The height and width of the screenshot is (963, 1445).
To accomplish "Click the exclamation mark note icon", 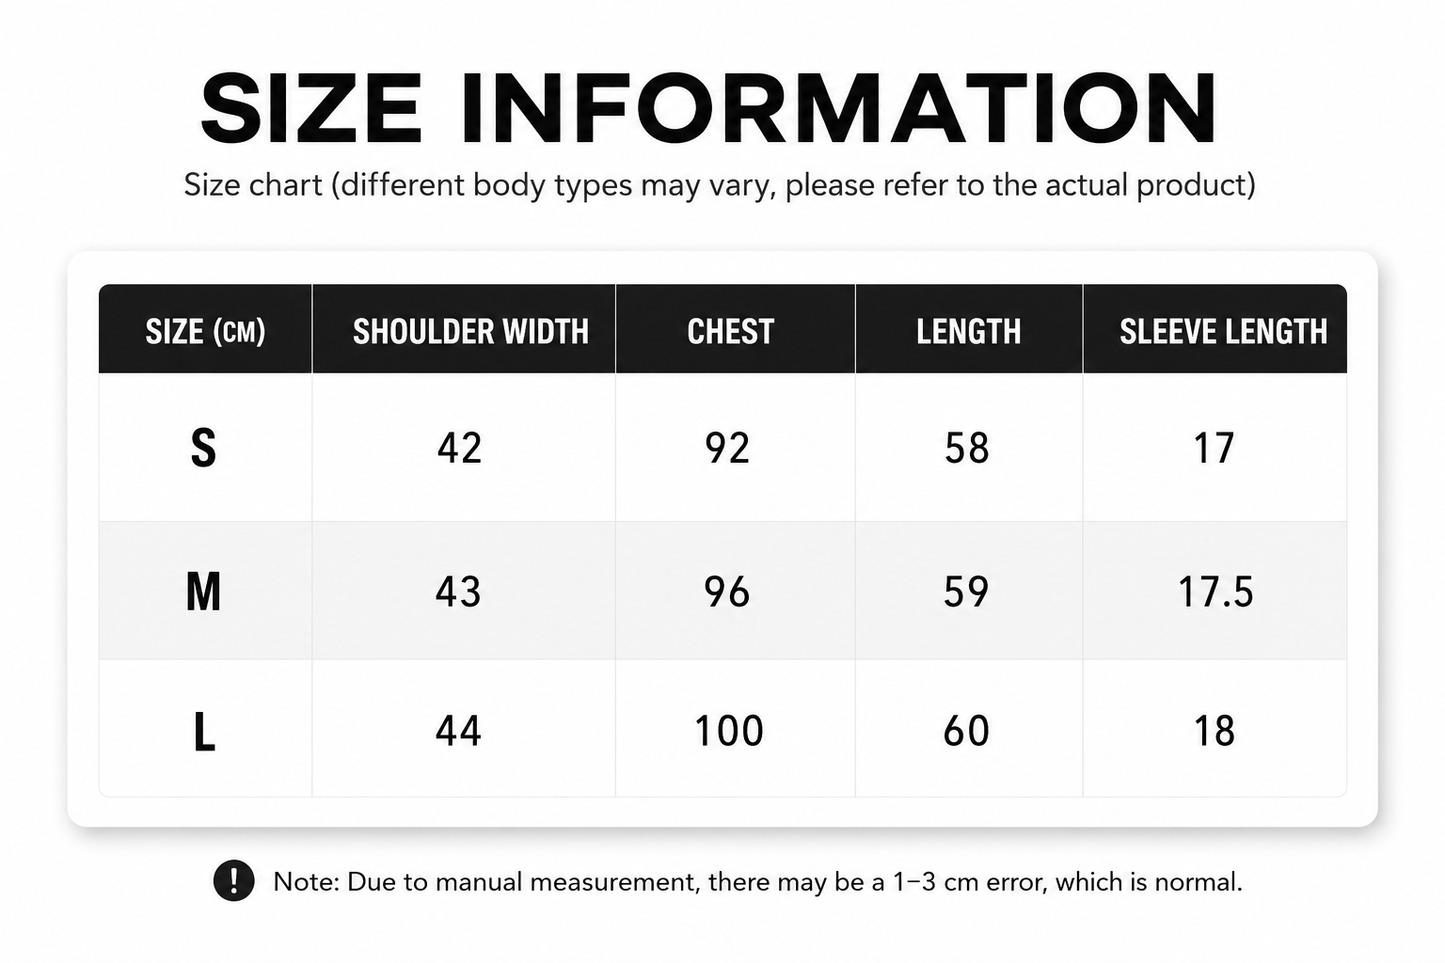I will [234, 881].
